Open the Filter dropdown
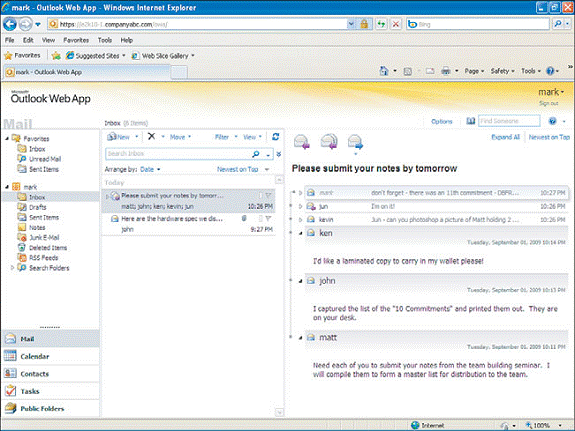Screen dimensions: 575x431 pos(226,137)
